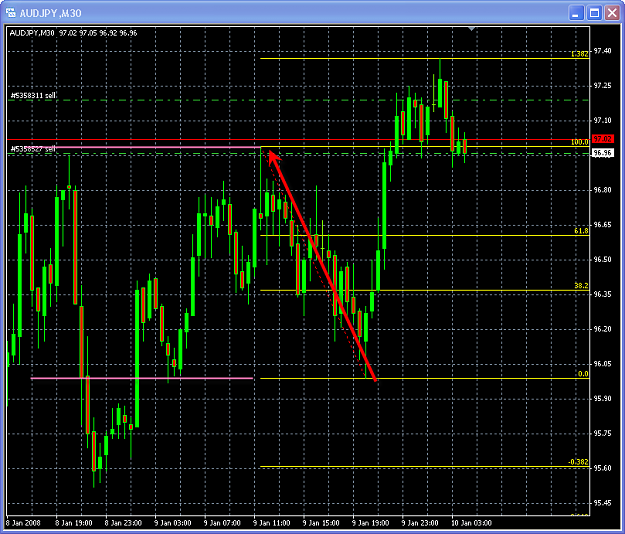Select the #5358527 sell order label
The height and width of the screenshot is (534, 625).
point(33,149)
